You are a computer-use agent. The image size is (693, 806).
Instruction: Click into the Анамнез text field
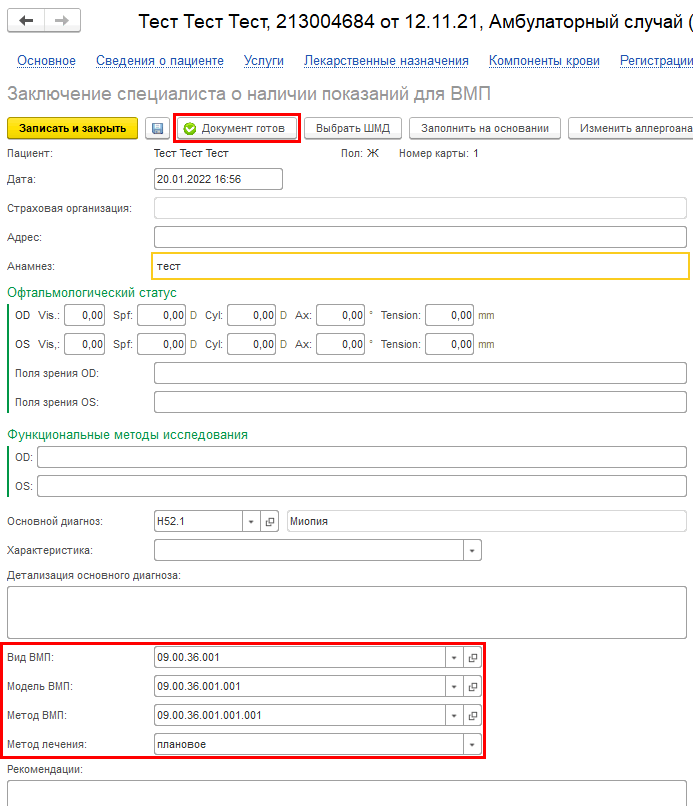420,266
